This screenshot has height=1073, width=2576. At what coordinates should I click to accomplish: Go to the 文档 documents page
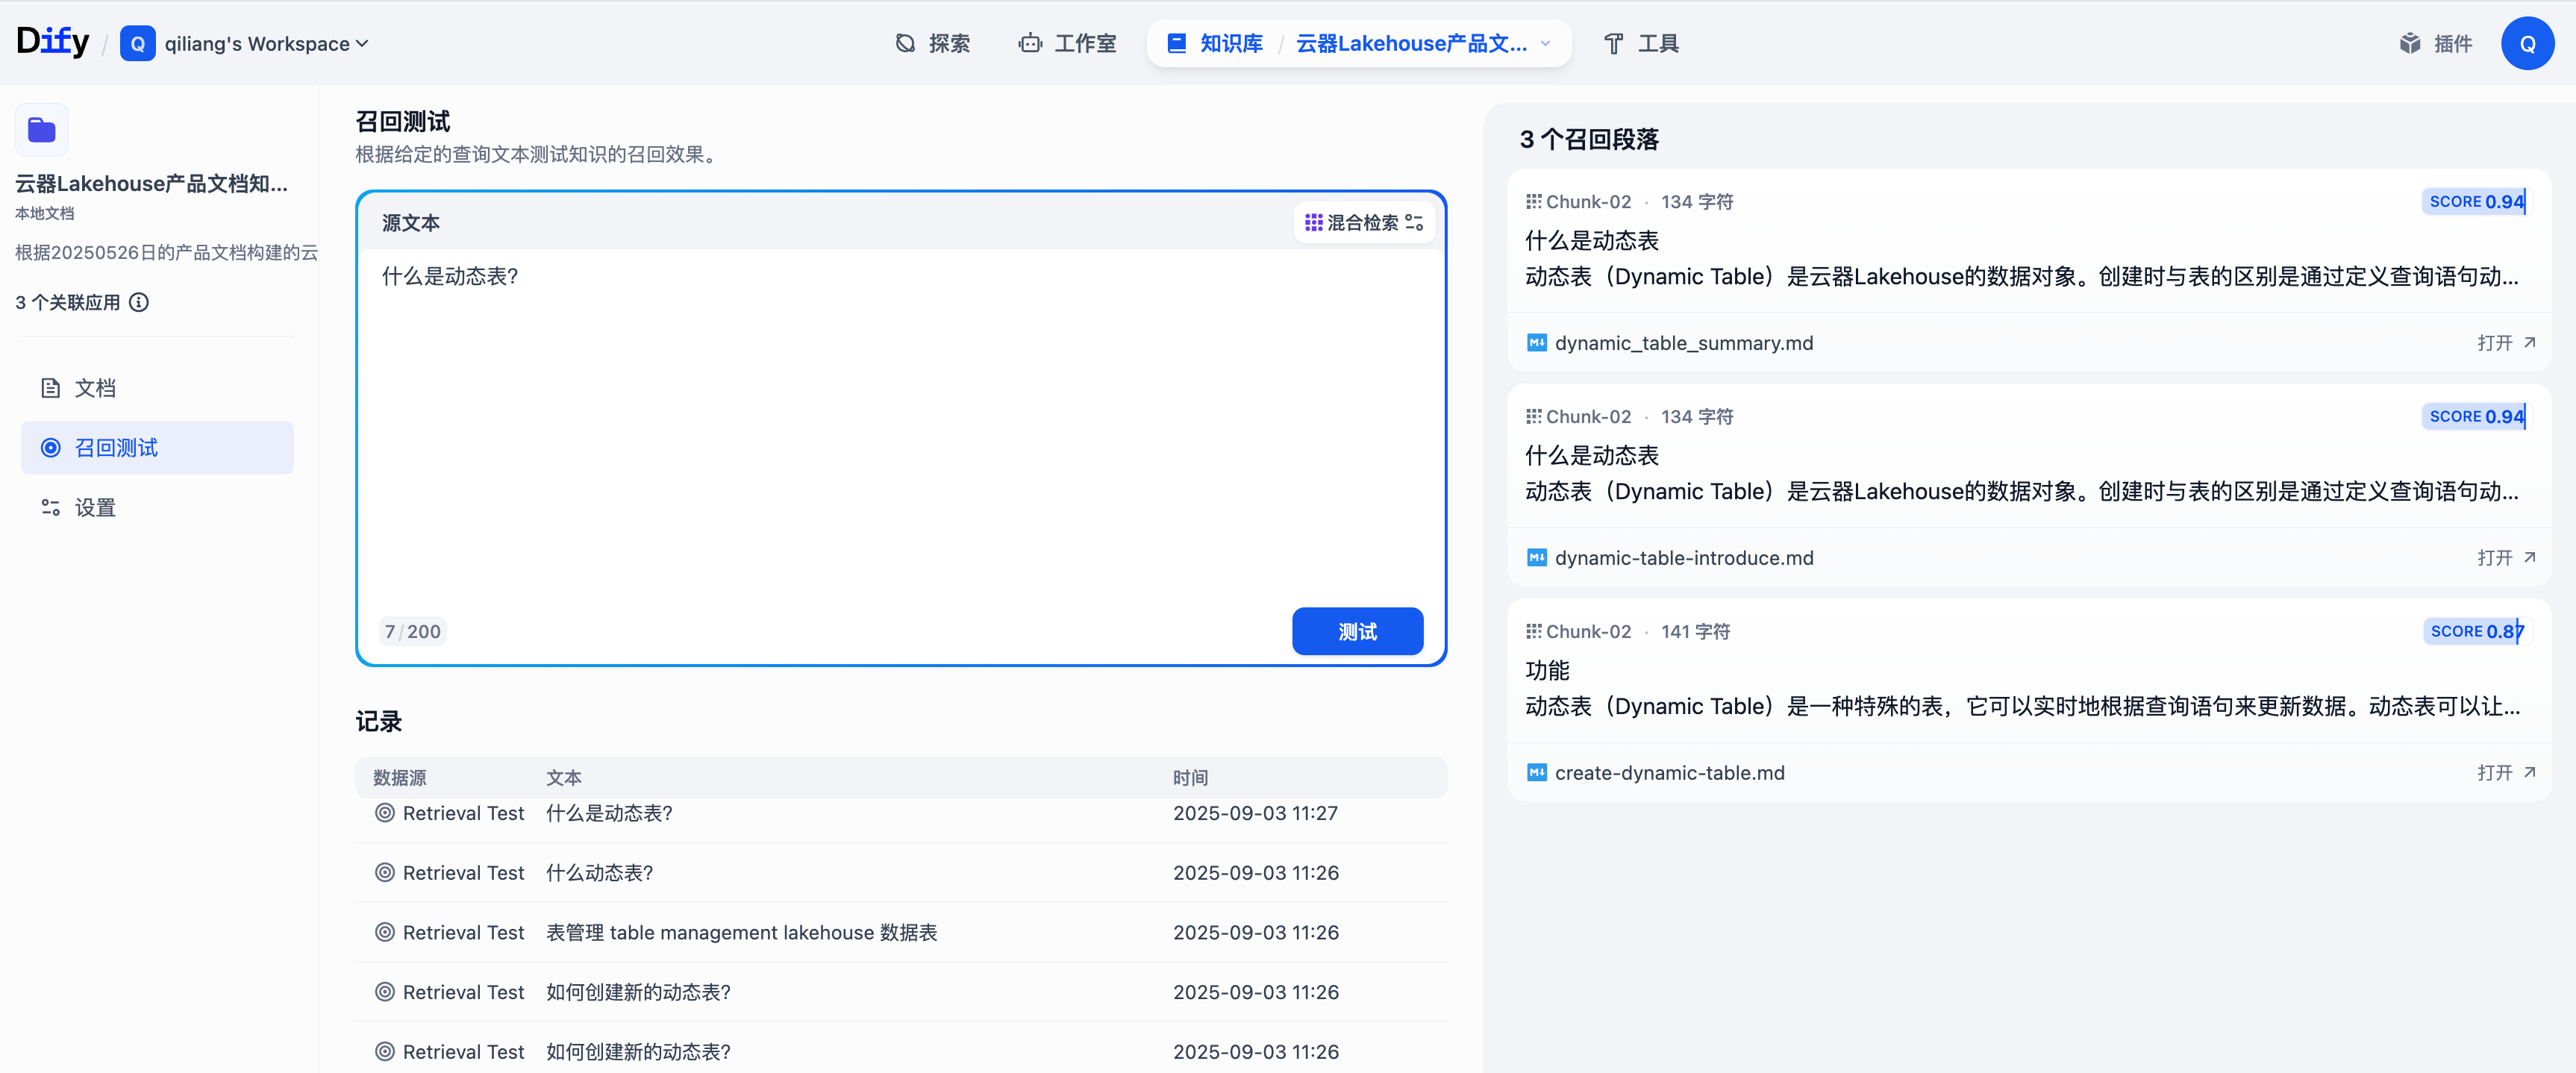point(157,388)
